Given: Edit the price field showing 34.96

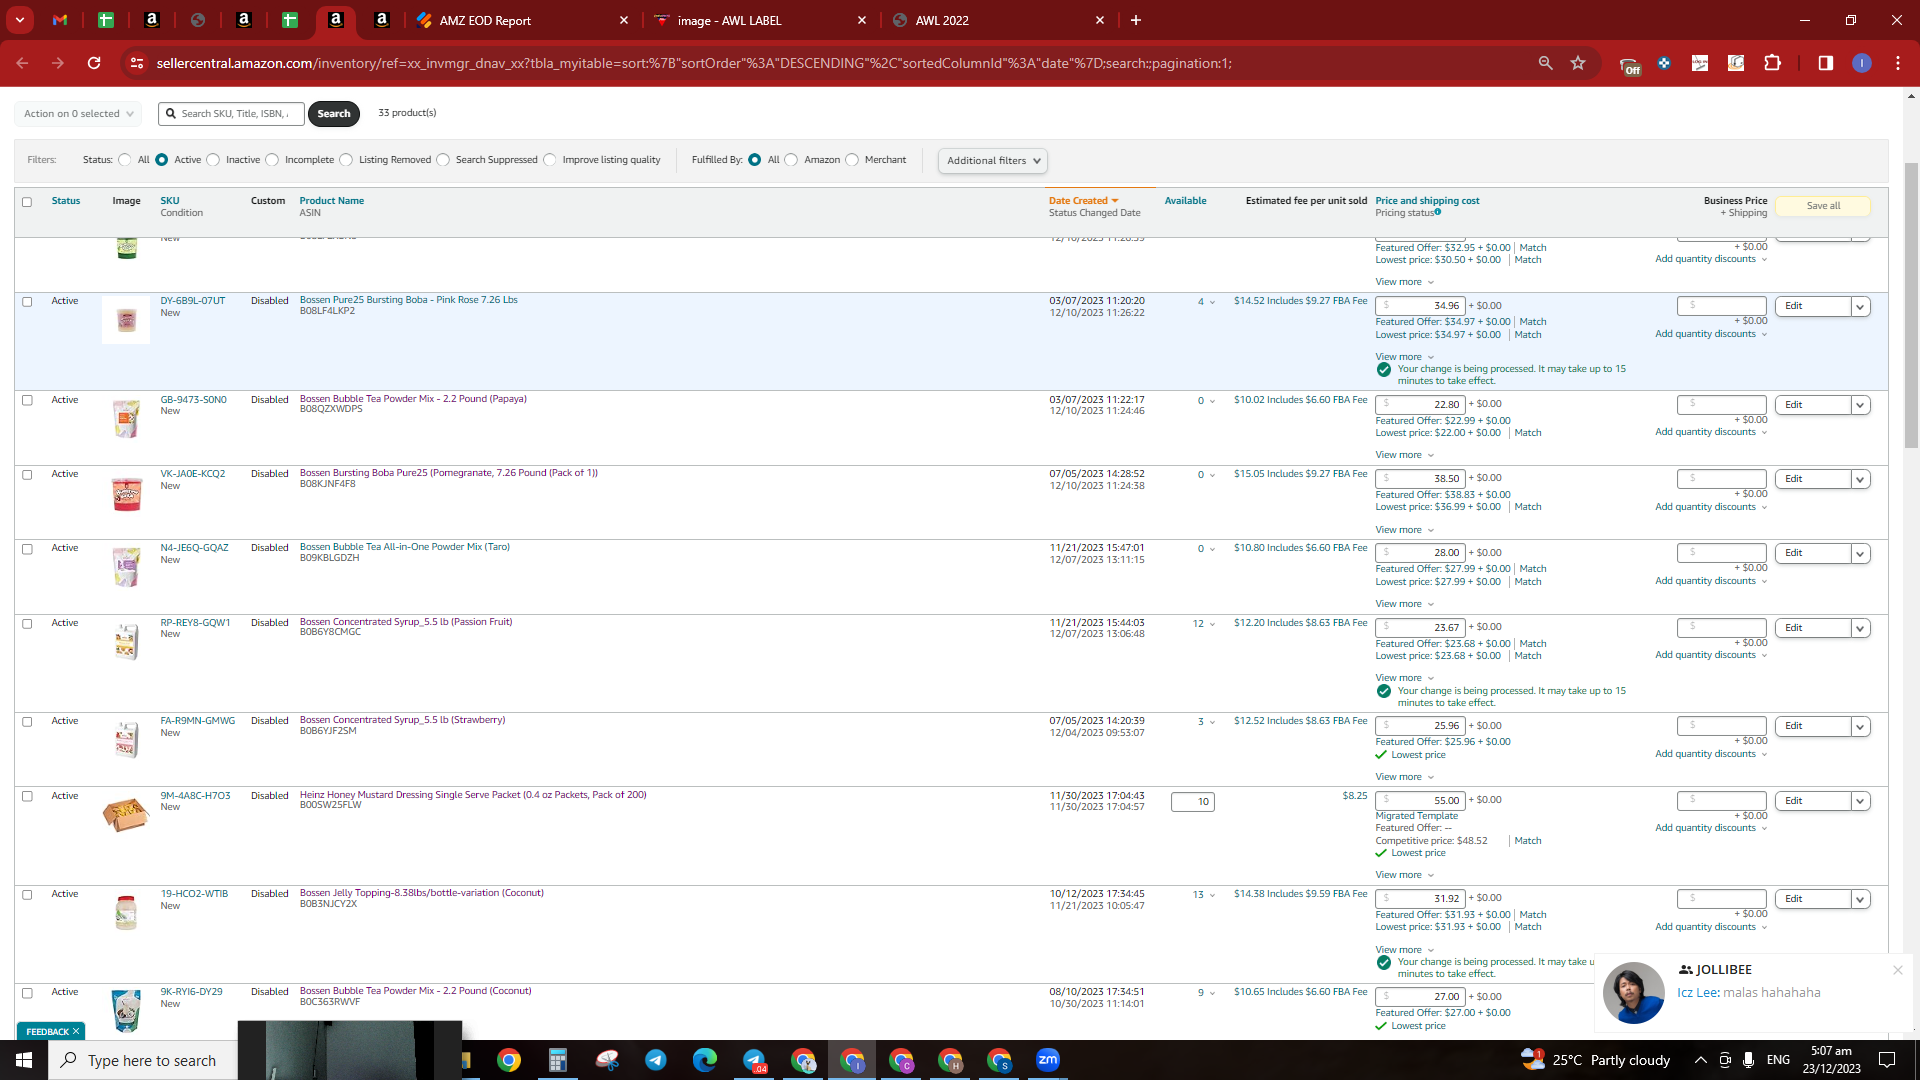Looking at the screenshot, I should point(1420,306).
